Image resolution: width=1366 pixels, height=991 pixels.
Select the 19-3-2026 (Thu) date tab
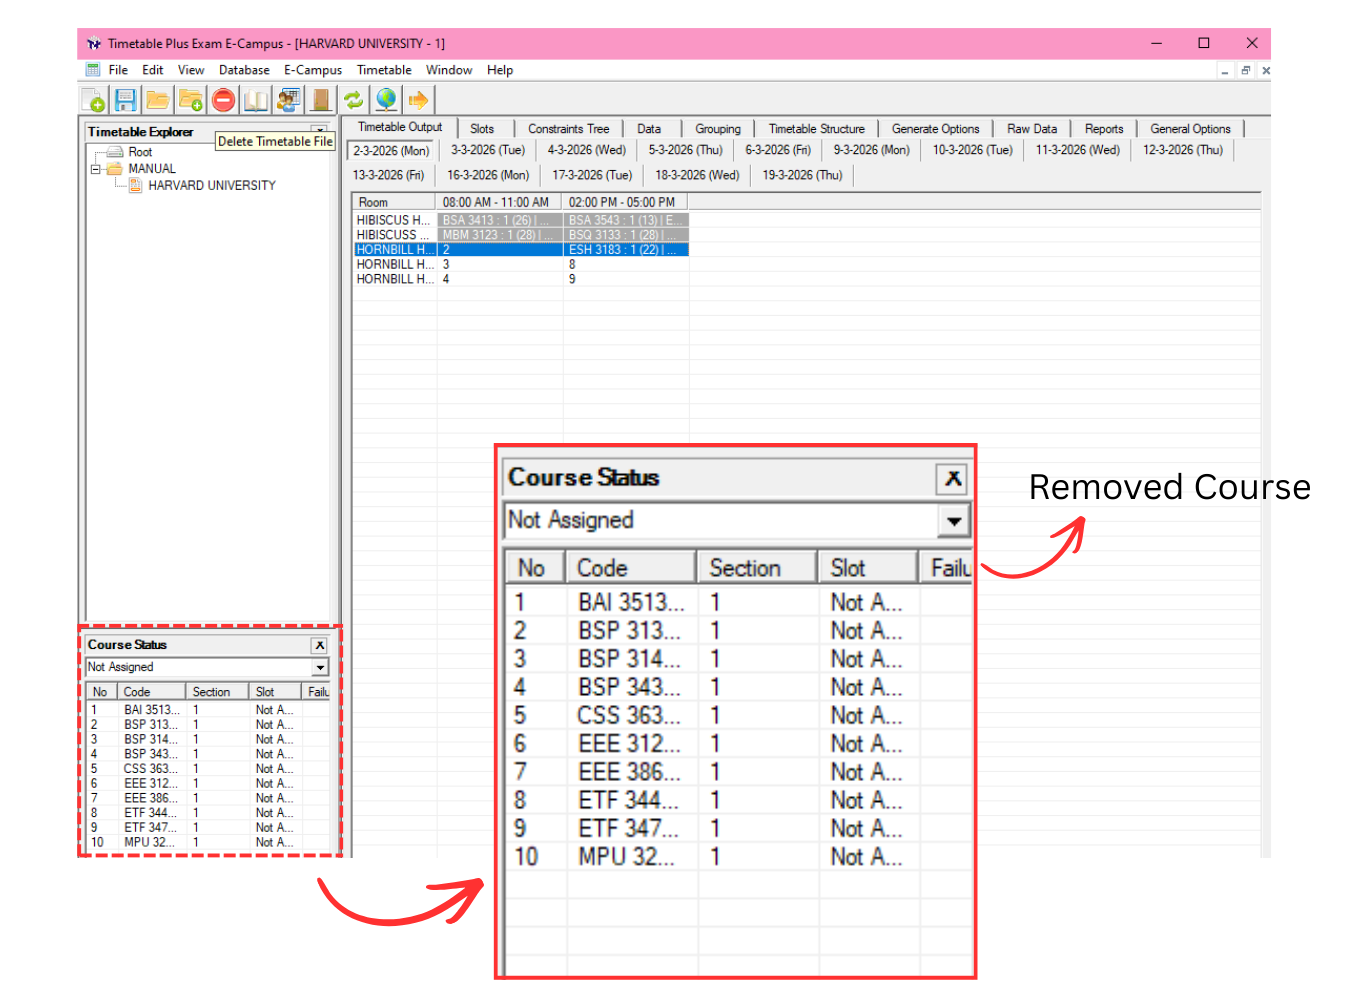click(x=802, y=175)
